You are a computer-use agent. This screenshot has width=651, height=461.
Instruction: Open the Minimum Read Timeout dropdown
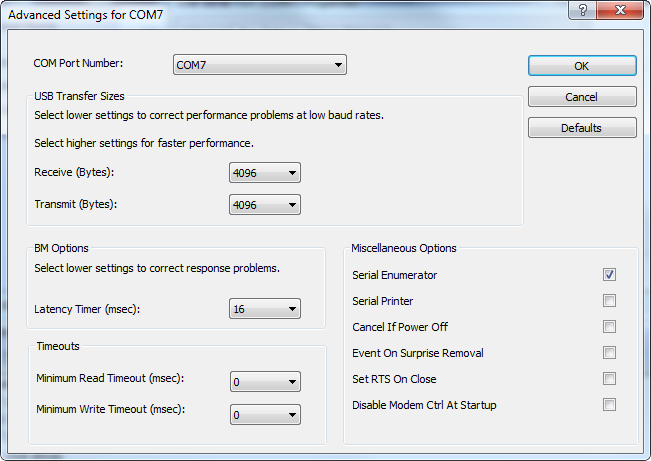[x=265, y=381]
